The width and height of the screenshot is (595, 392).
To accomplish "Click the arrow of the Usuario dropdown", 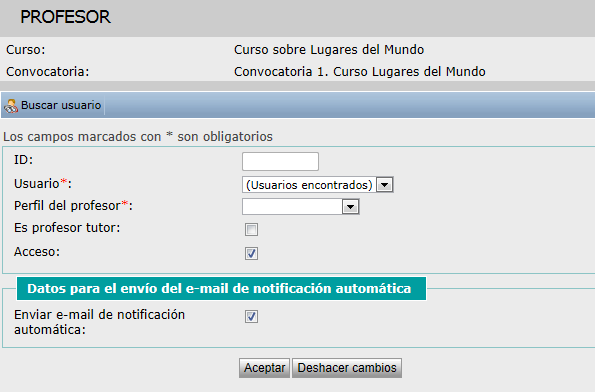I will 384,185.
